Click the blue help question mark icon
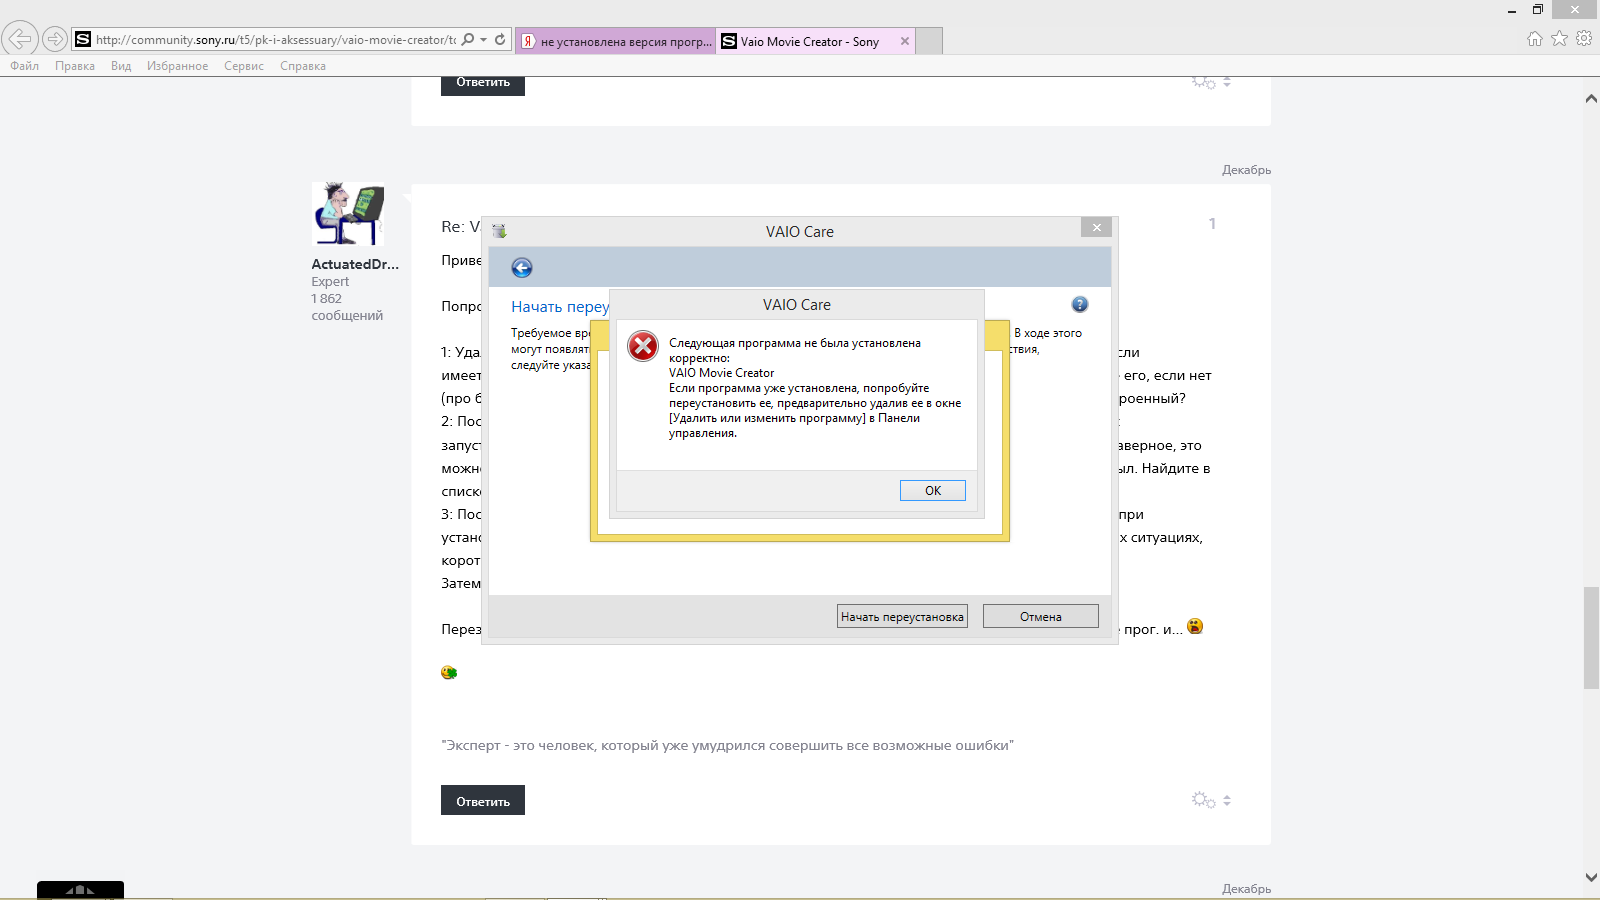 click(1080, 305)
